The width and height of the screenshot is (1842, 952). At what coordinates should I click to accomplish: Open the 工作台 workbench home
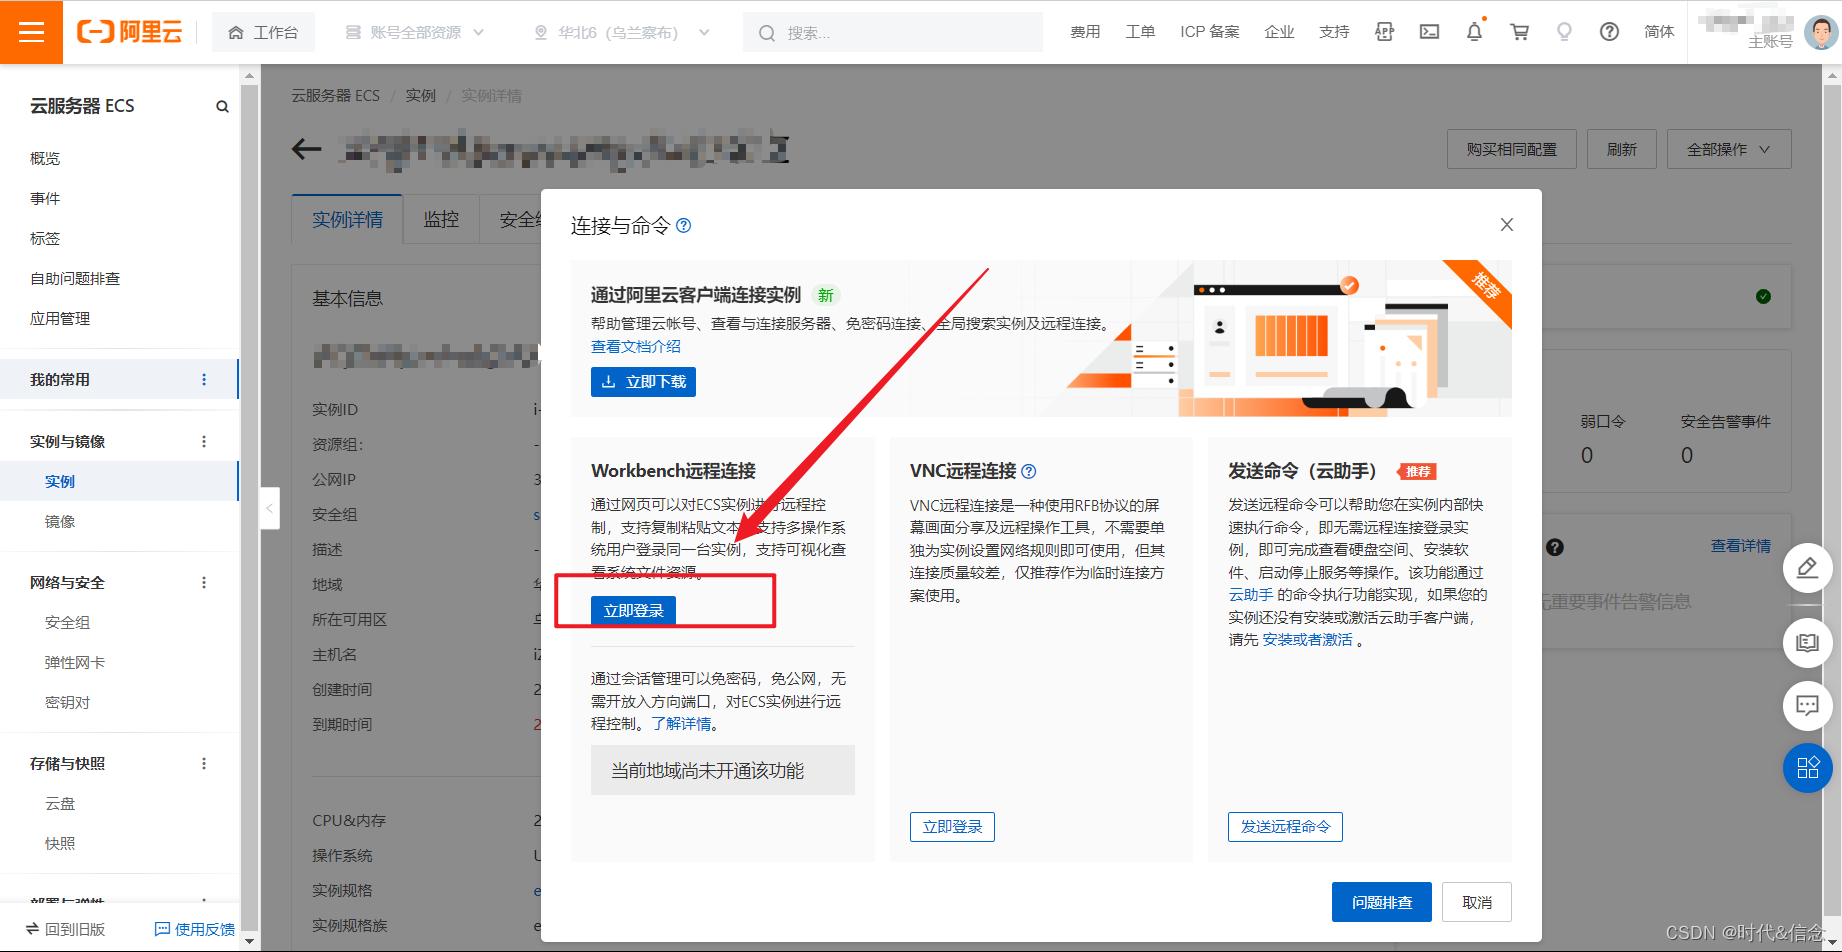(263, 32)
